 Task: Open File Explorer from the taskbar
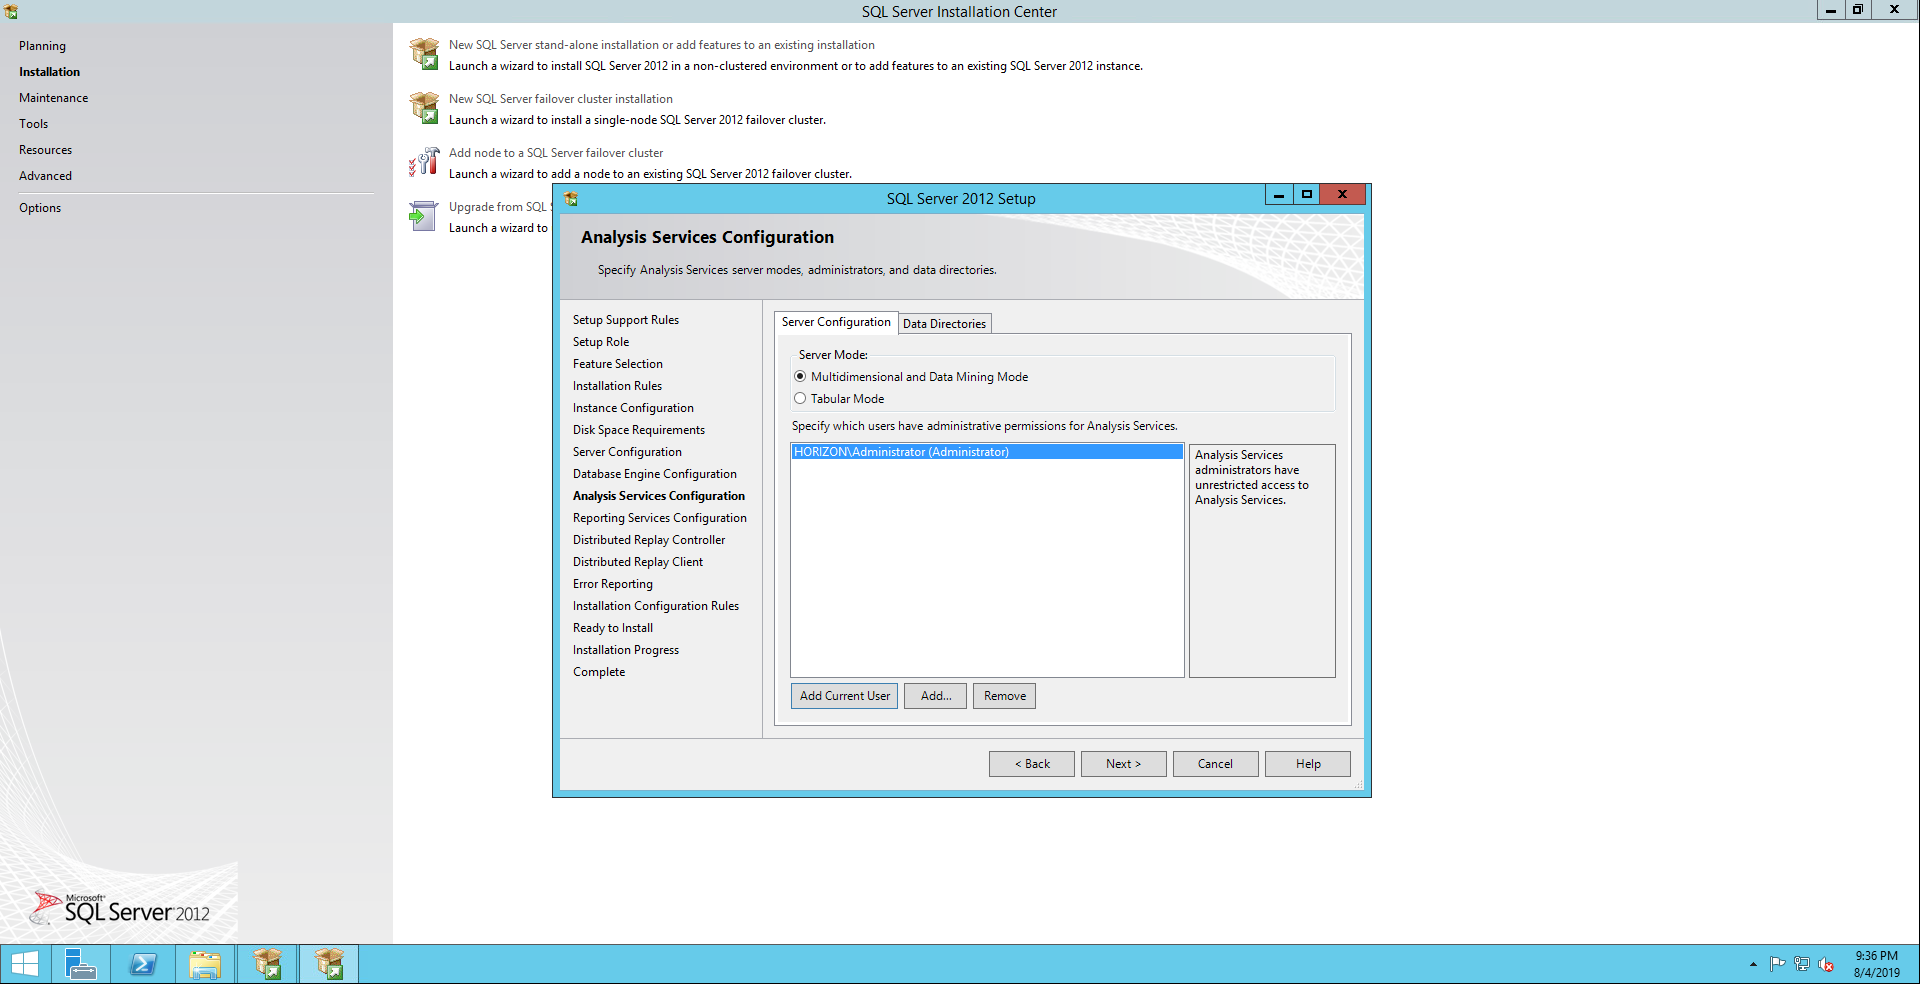205,964
